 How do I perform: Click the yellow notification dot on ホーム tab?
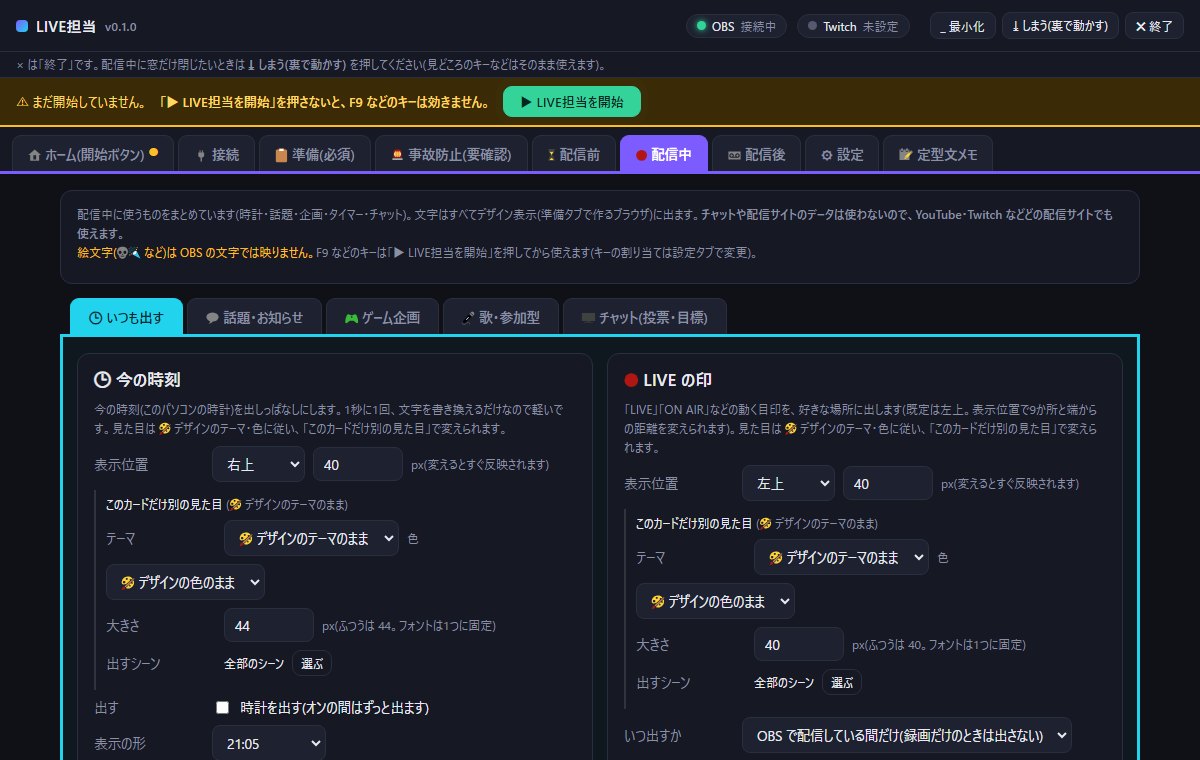(x=153, y=153)
